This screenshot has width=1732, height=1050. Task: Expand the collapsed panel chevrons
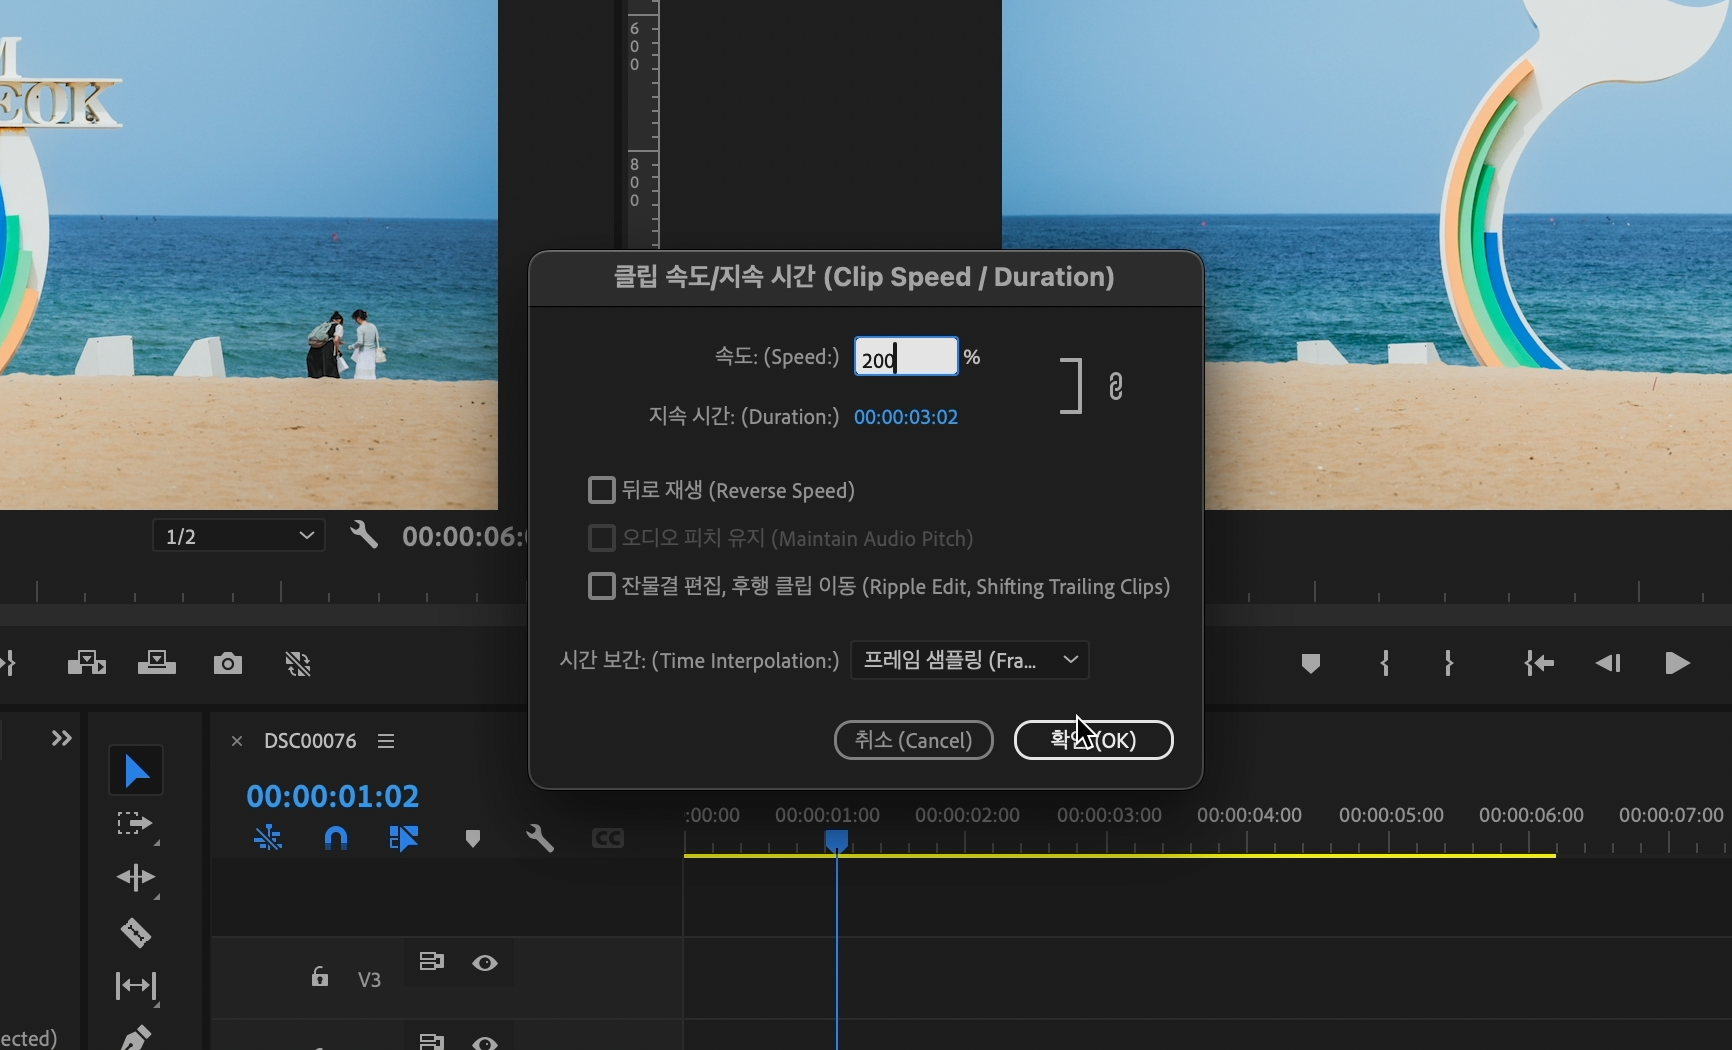[x=62, y=738]
